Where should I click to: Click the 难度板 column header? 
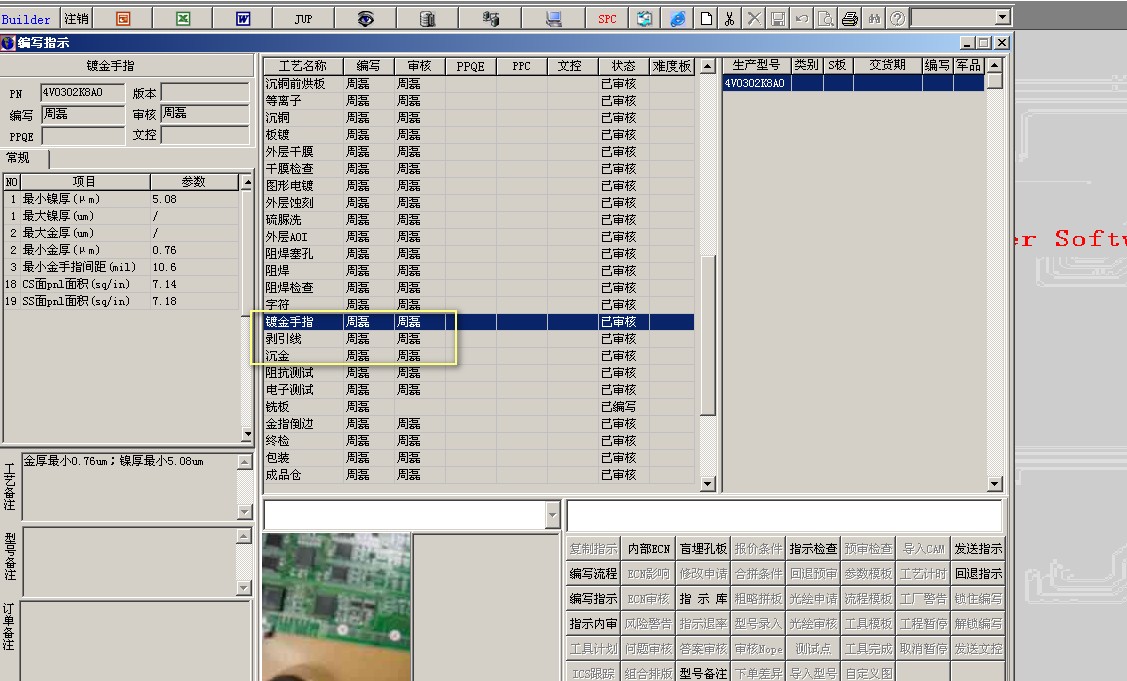click(x=671, y=66)
